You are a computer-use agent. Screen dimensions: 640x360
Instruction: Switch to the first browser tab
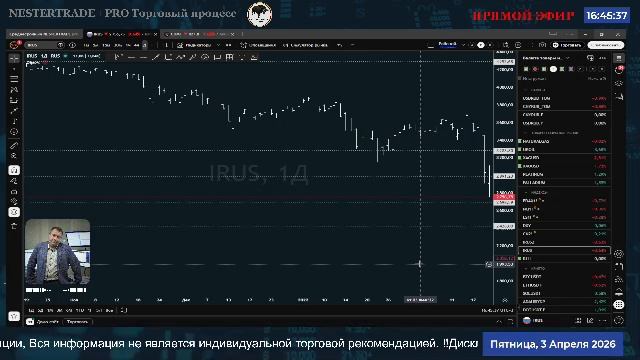tap(44, 34)
